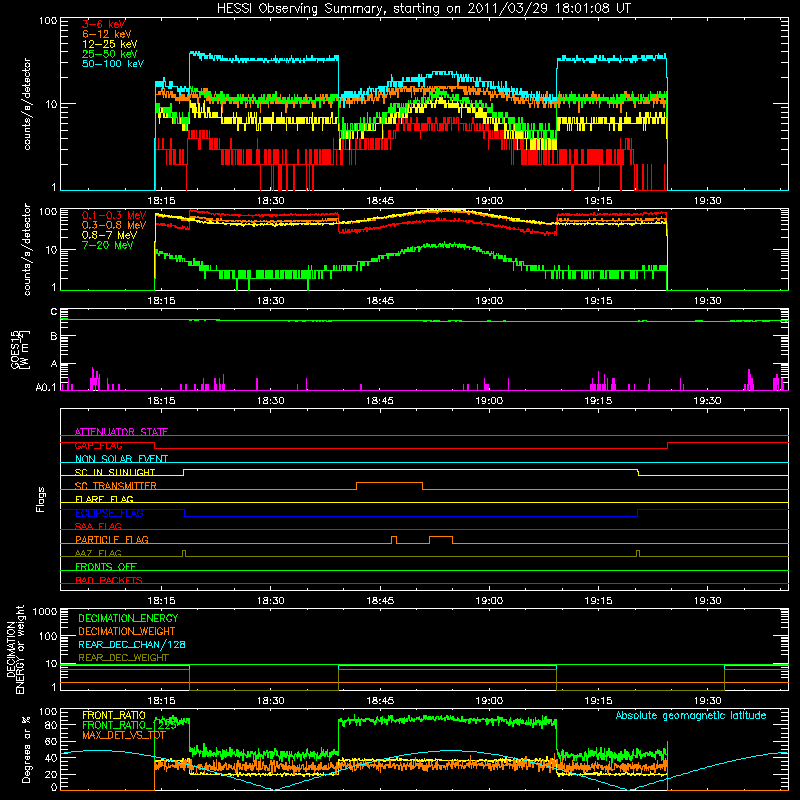This screenshot has height=800, width=800.
Task: Select the SC_IN_SUNLIGHT flag label
Action: (x=115, y=472)
